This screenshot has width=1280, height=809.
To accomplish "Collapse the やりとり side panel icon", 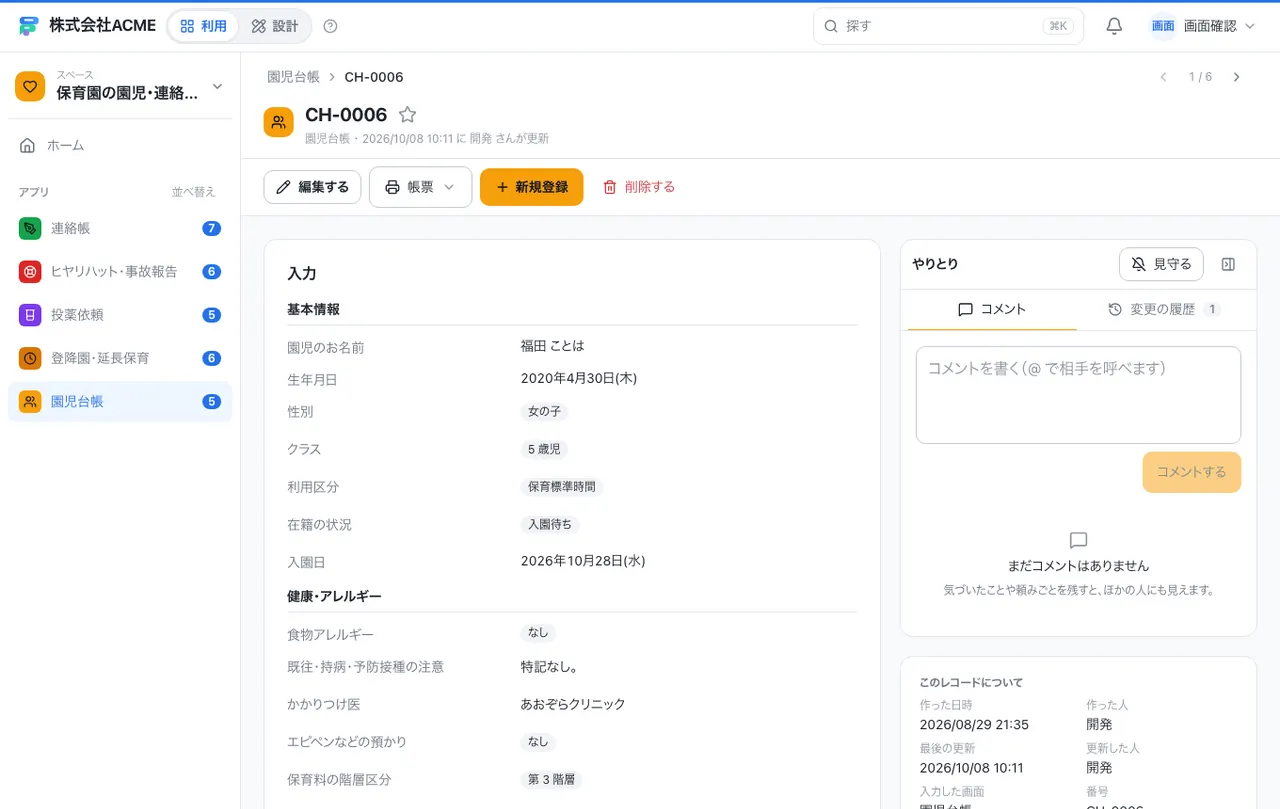I will point(1229,264).
